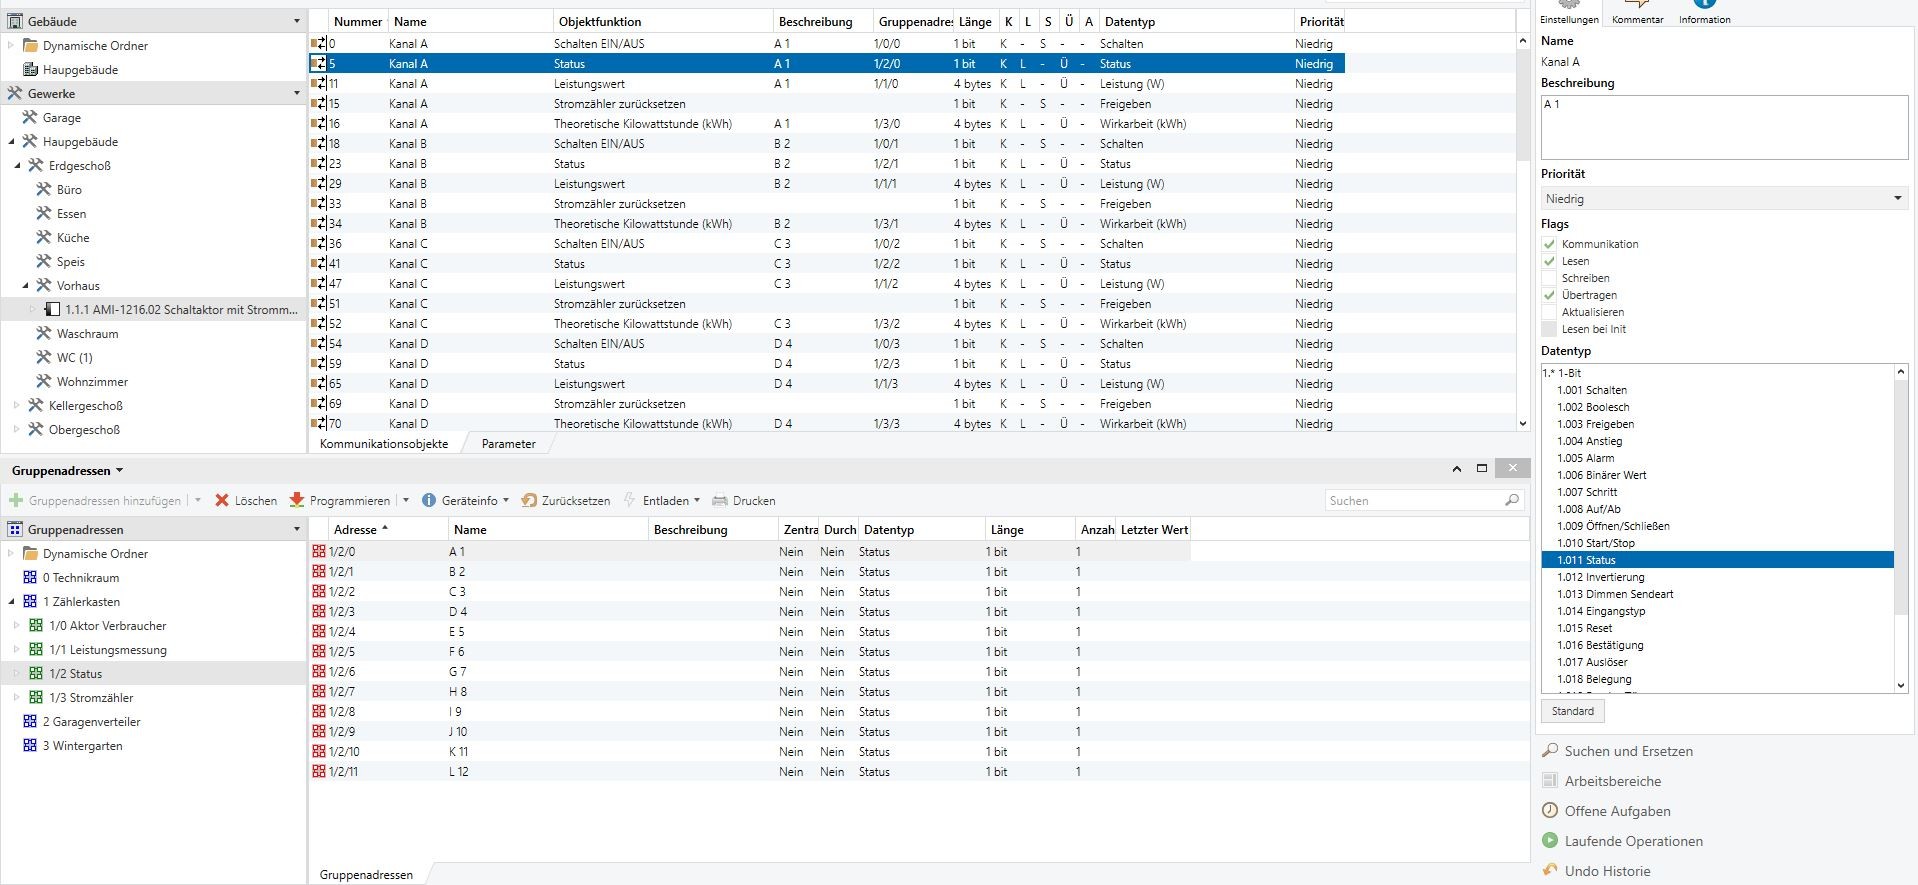Disable the Kommunikation flag checkbox
The image size is (1918, 885).
(x=1549, y=244)
